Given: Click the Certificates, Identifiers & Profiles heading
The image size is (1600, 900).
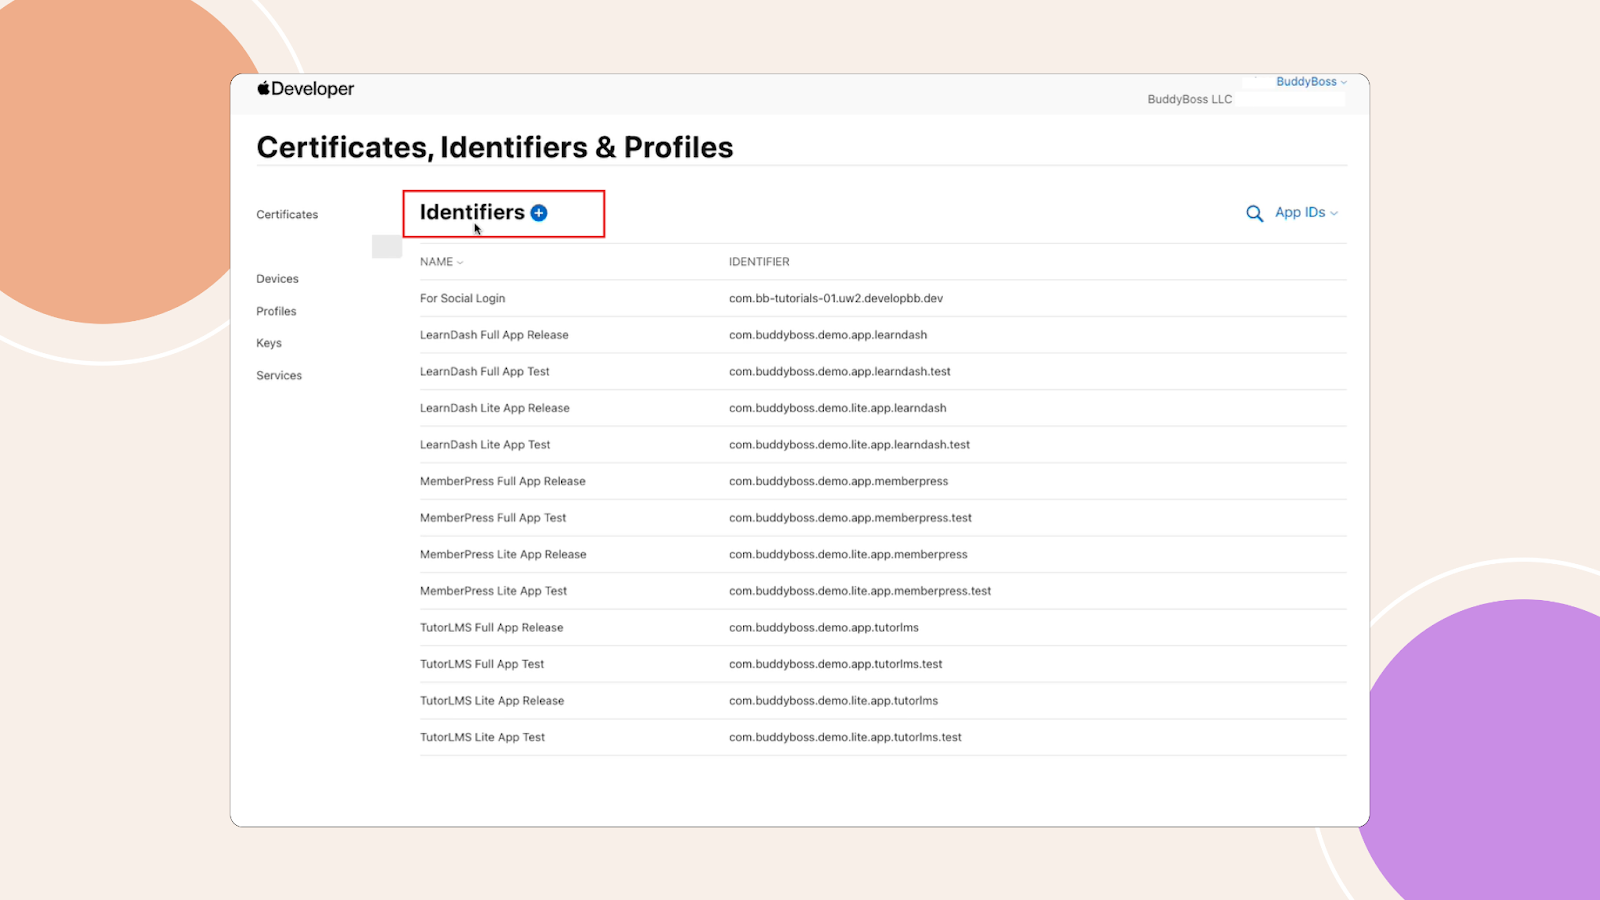Looking at the screenshot, I should point(495,148).
